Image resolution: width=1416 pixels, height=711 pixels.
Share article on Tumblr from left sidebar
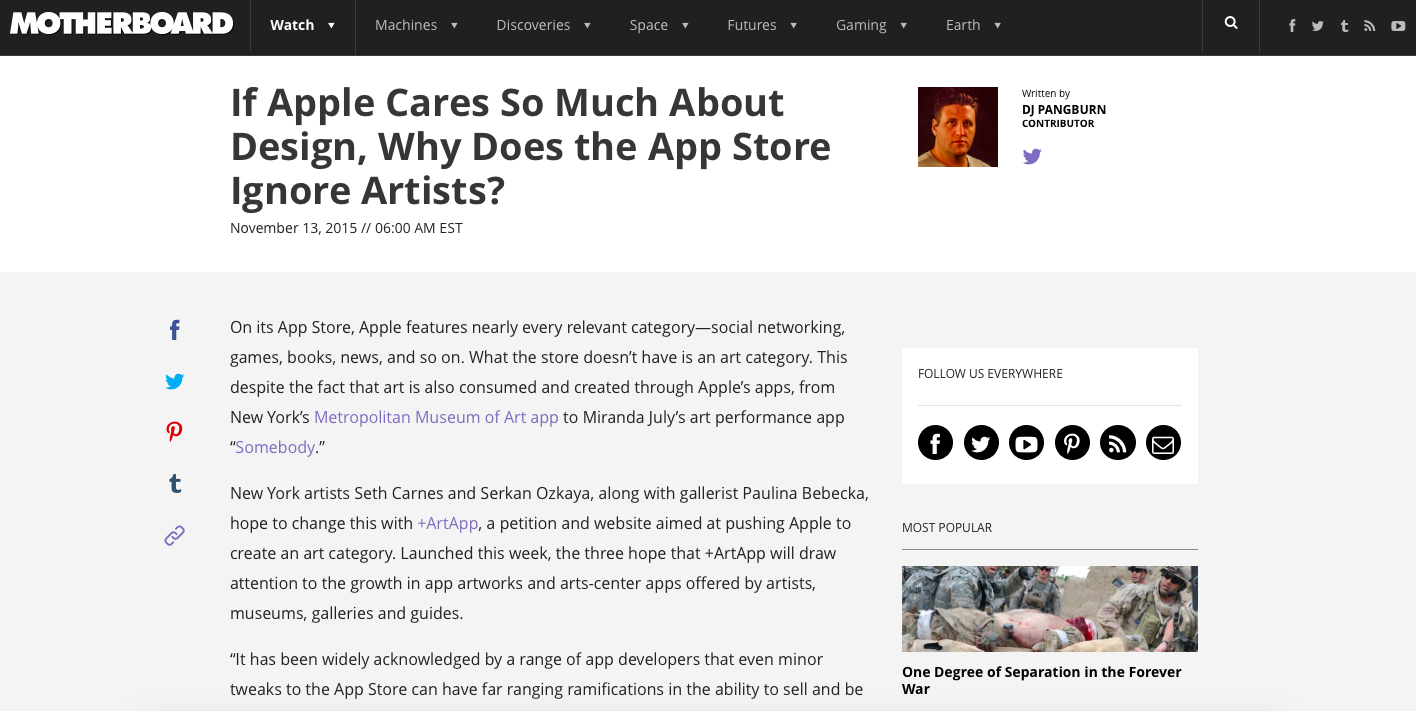(174, 484)
